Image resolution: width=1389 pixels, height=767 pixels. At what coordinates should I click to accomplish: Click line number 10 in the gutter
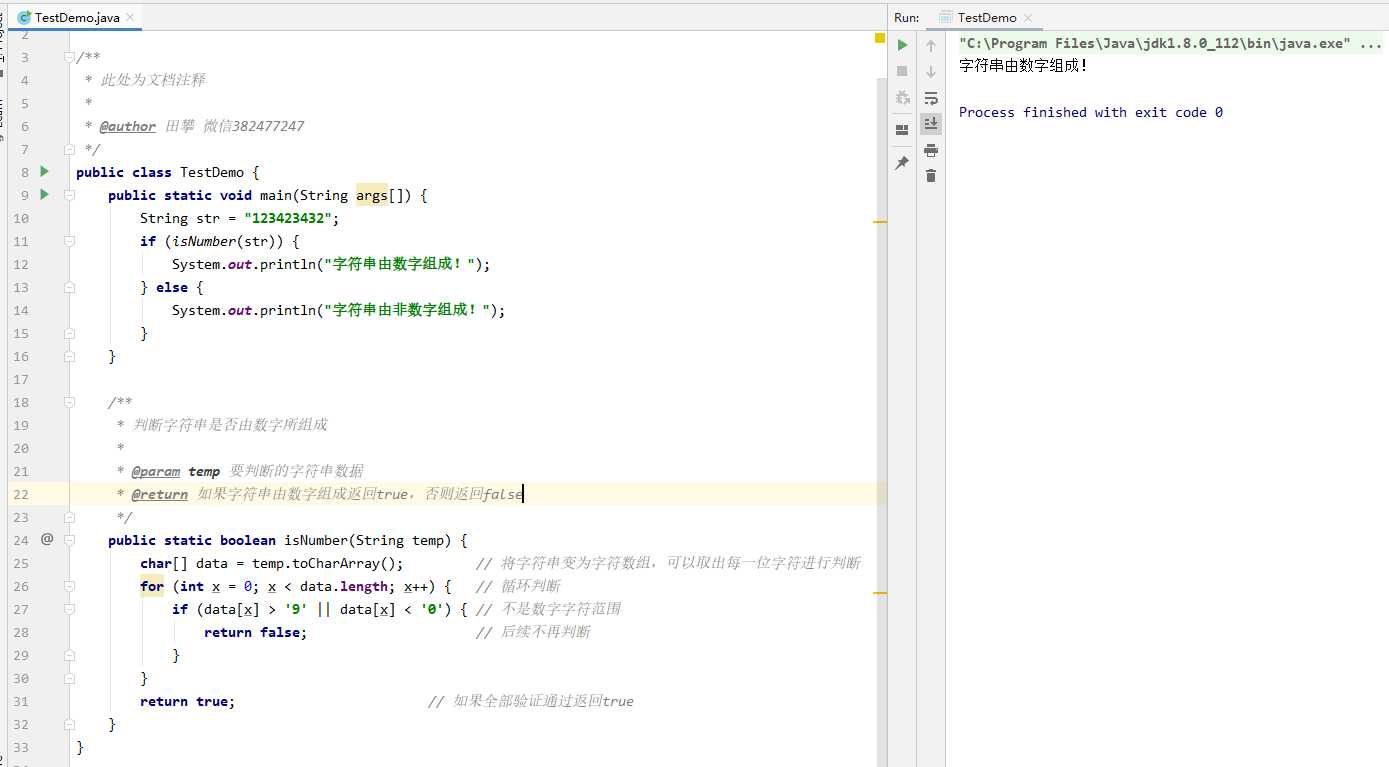tap(21, 219)
